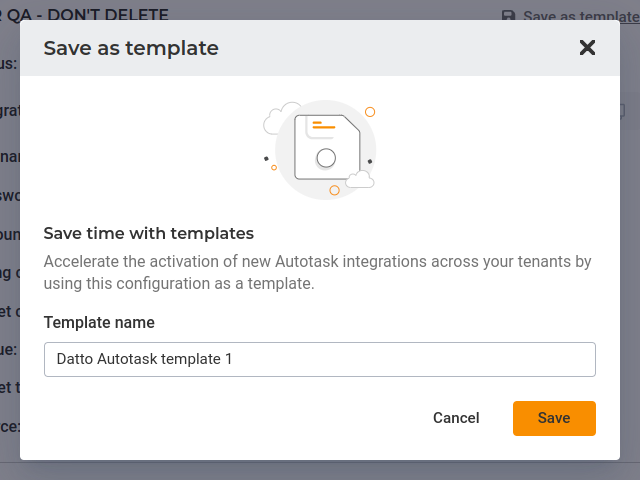Click the Autotask integrations description text

point(318,272)
